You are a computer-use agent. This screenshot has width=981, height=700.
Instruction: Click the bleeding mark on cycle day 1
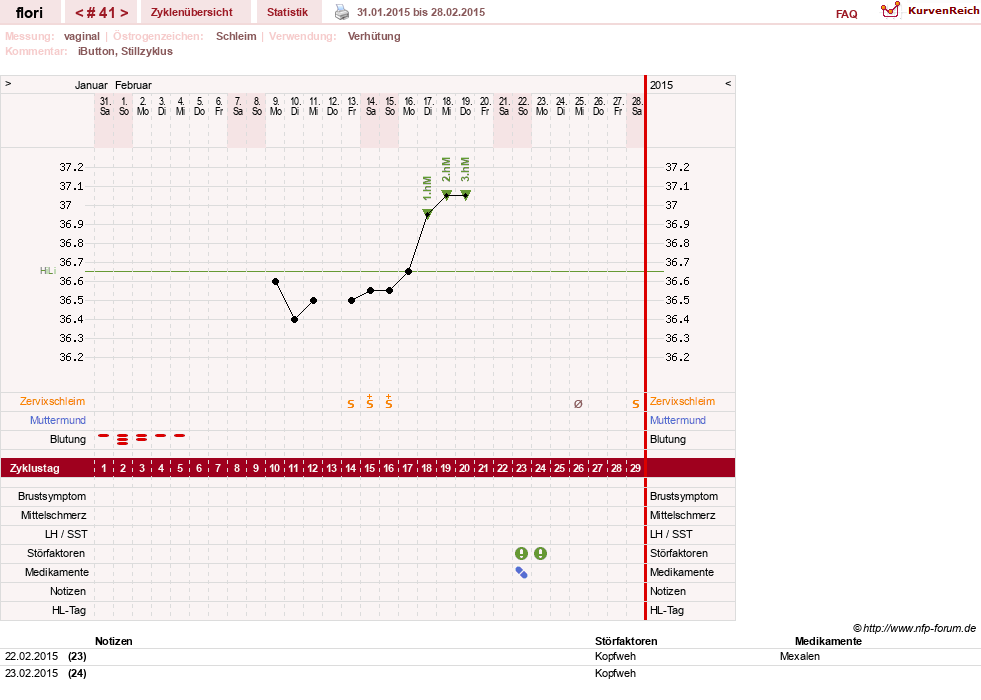104,435
